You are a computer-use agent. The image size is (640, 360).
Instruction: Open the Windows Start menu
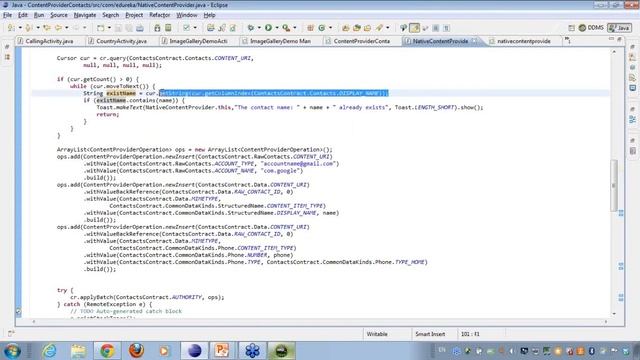click(12, 351)
